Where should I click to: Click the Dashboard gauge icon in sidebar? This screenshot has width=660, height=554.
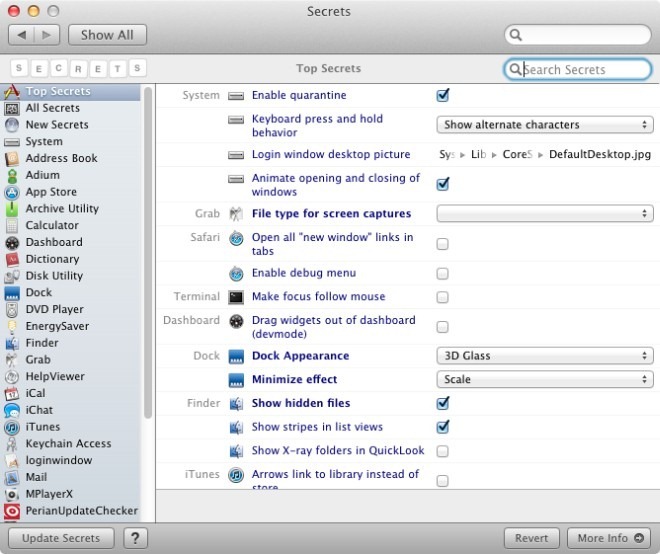(12, 242)
